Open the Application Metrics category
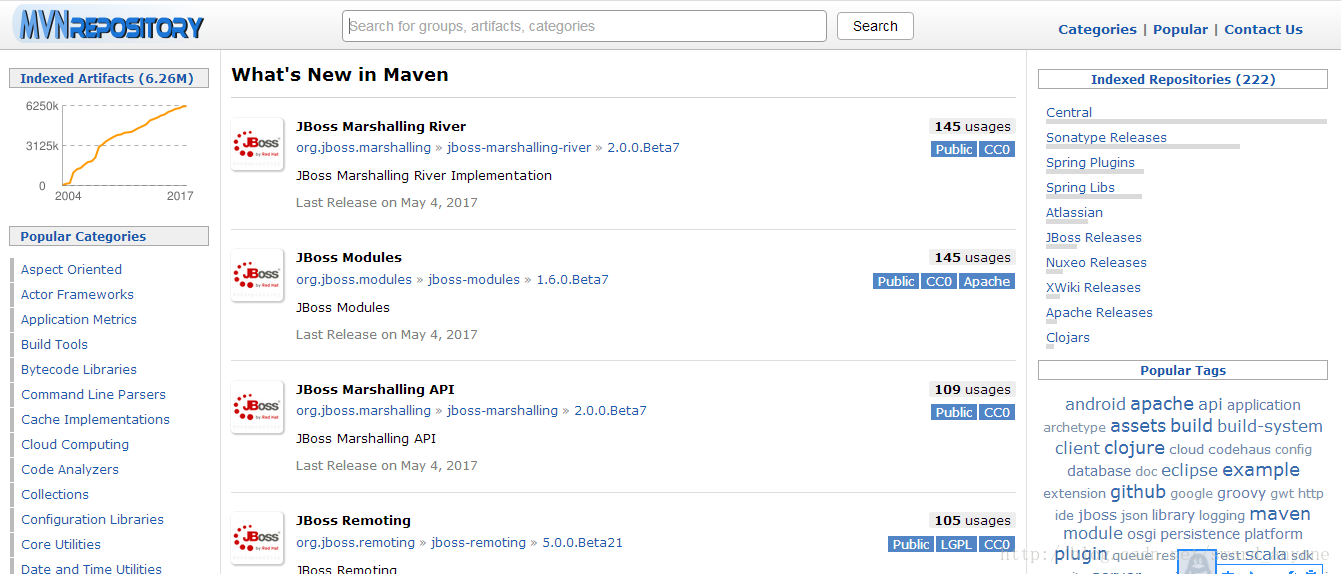Viewport: 1341px width, 574px height. (x=79, y=319)
